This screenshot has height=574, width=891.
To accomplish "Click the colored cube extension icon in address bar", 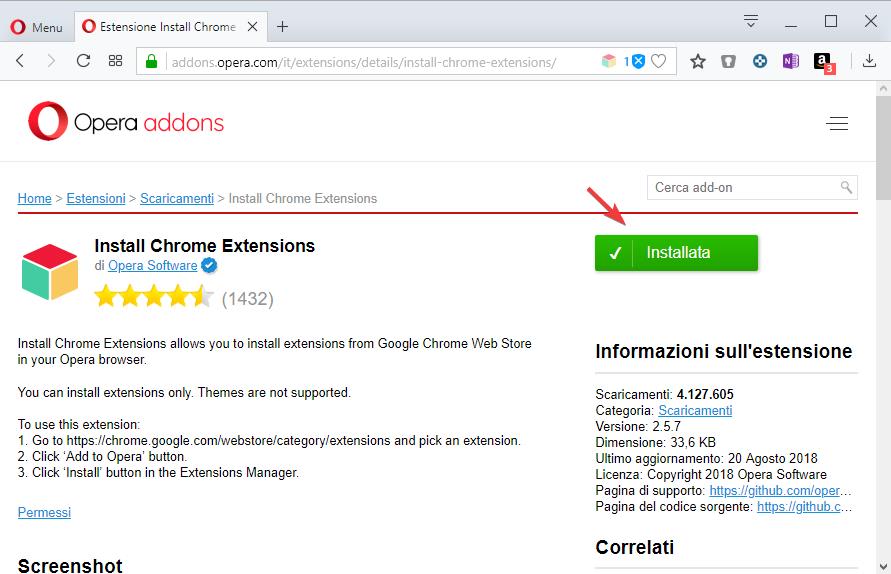I will [x=609, y=61].
